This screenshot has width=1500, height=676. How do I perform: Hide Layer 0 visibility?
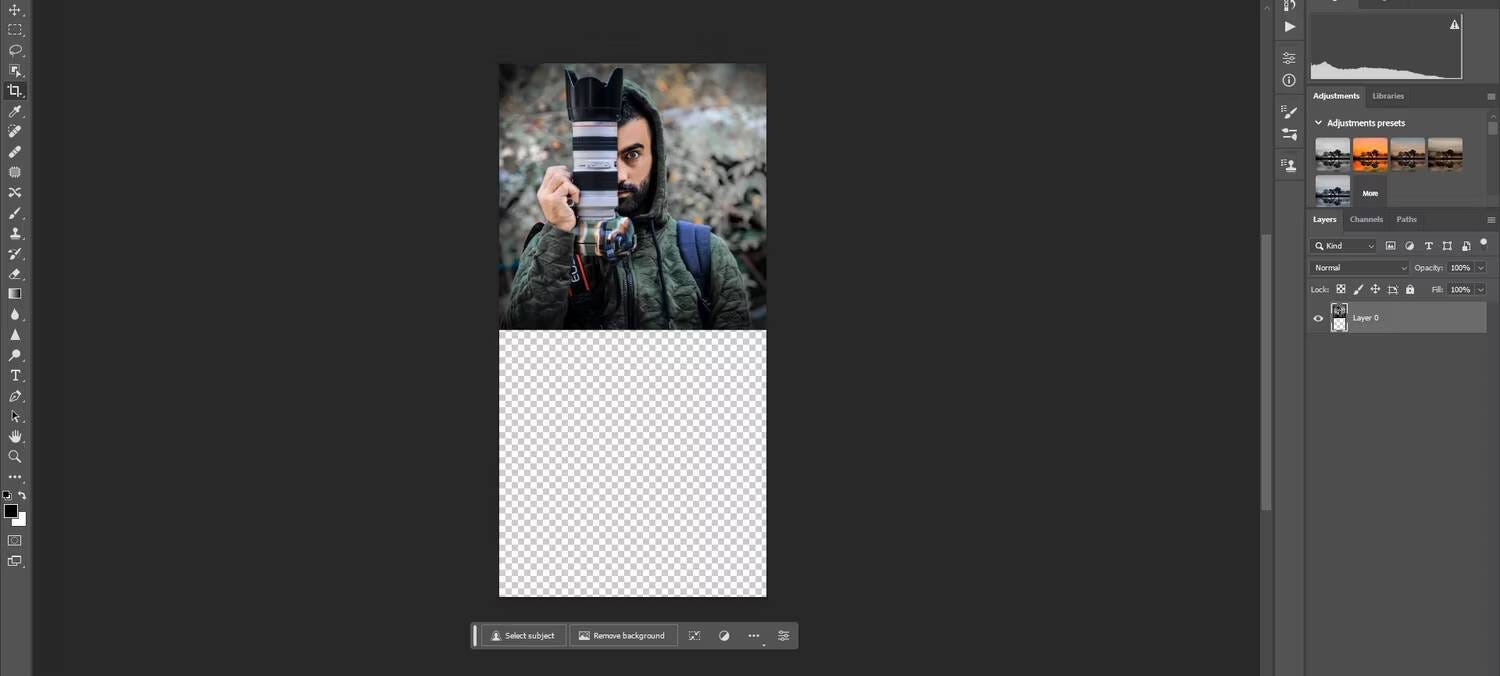pos(1318,318)
